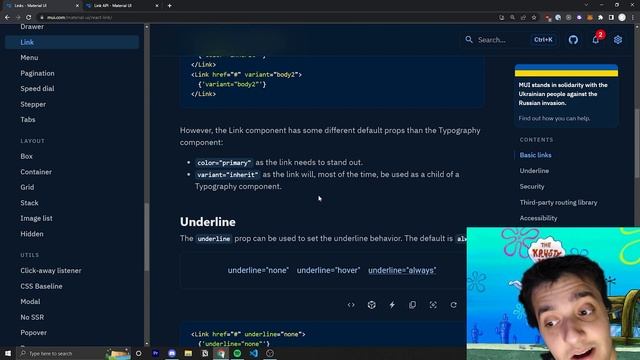Open Popover utils page

click(x=33, y=333)
